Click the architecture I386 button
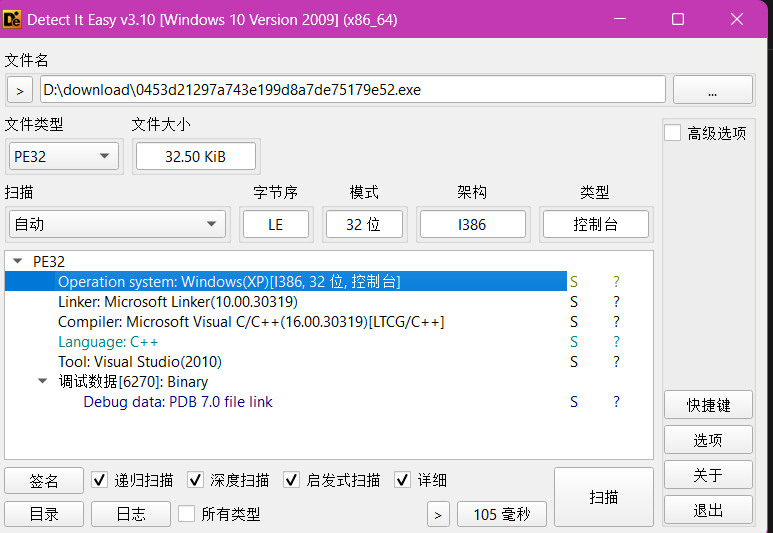The width and height of the screenshot is (773, 533). coord(472,224)
